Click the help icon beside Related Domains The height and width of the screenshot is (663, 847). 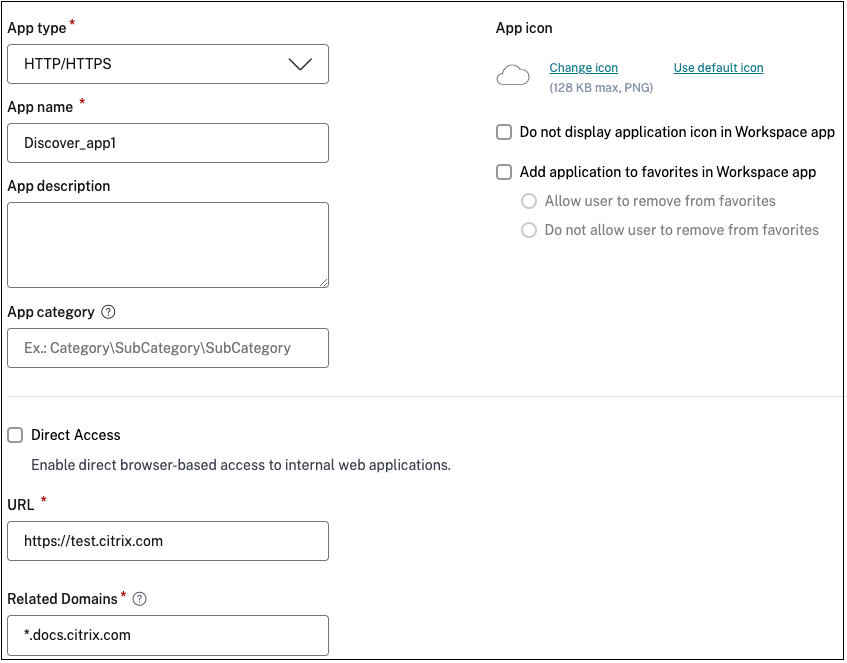click(x=140, y=599)
